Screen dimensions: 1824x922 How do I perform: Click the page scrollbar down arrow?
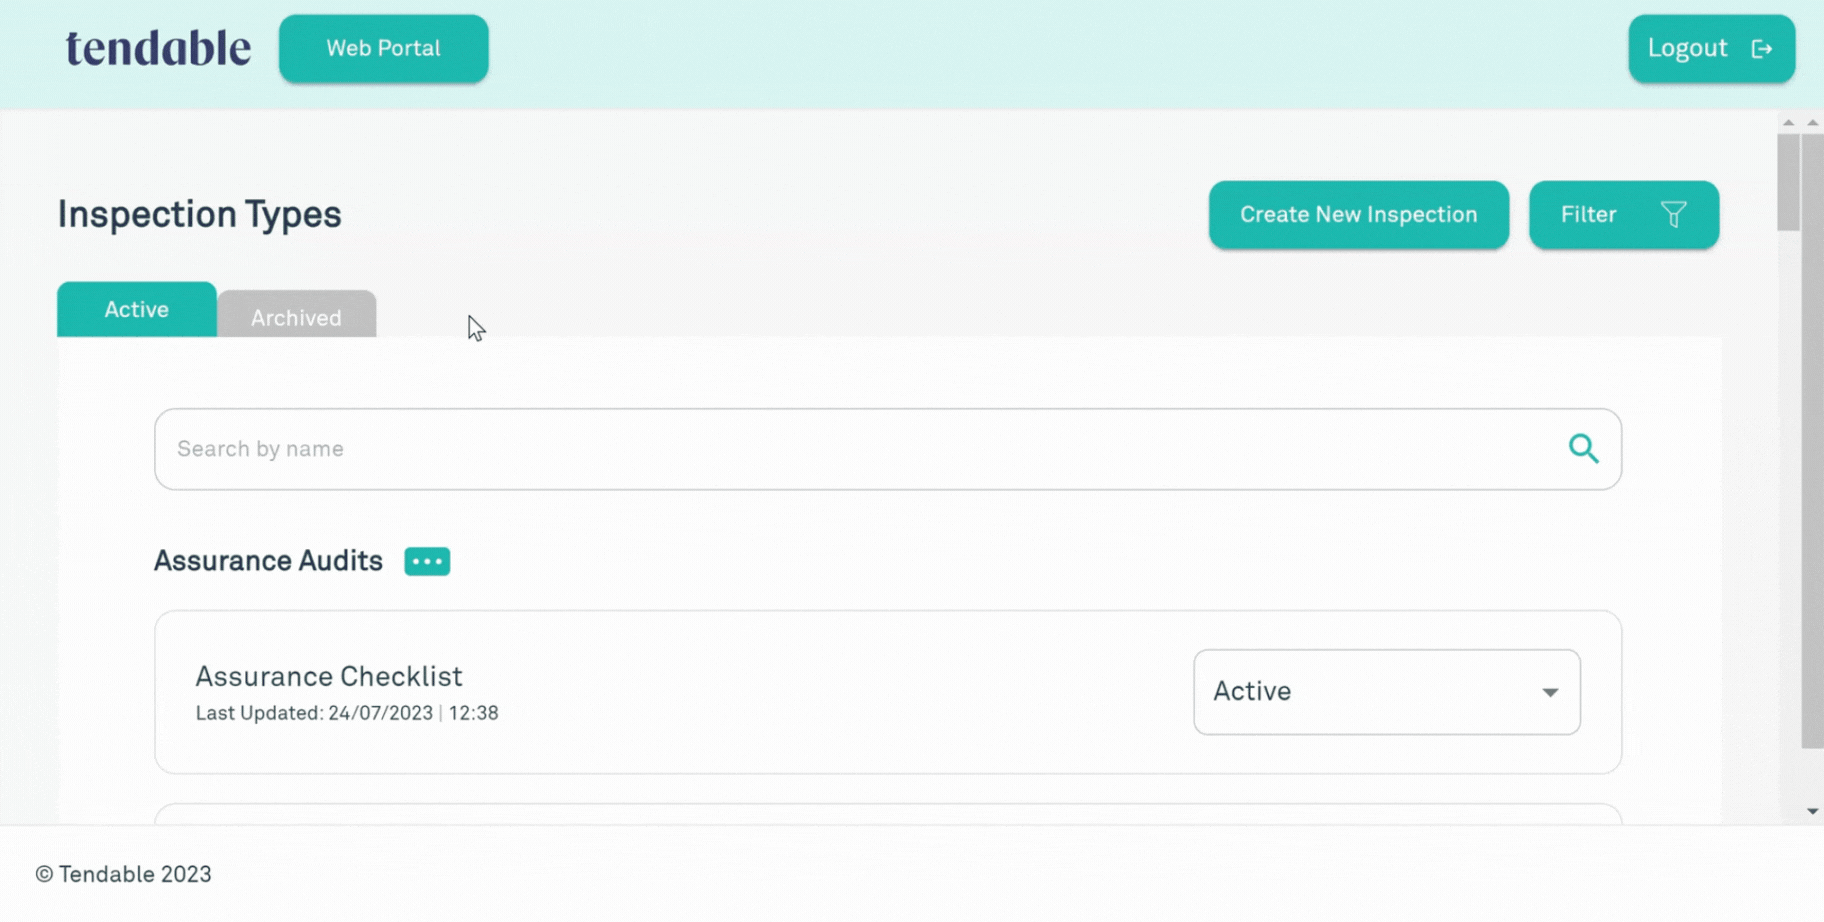(x=1812, y=811)
